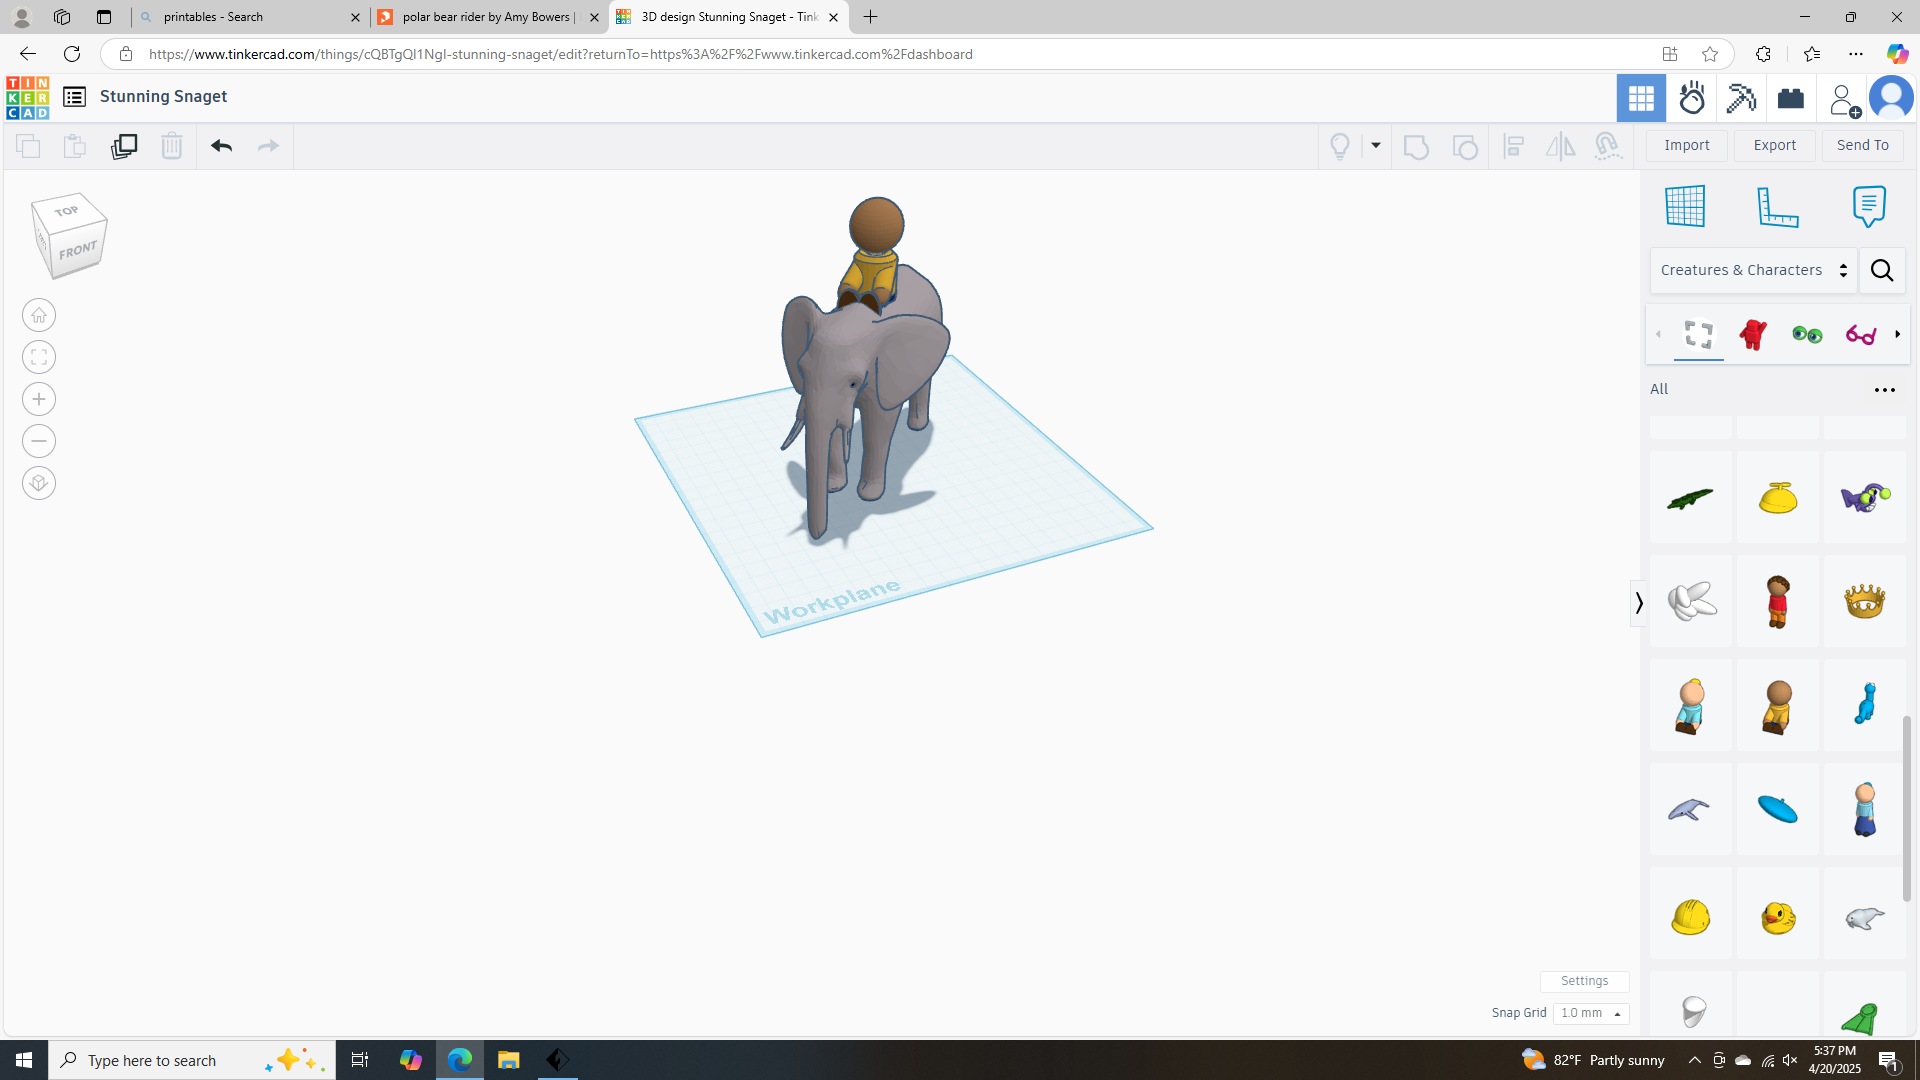Click the Home view button

(x=39, y=316)
